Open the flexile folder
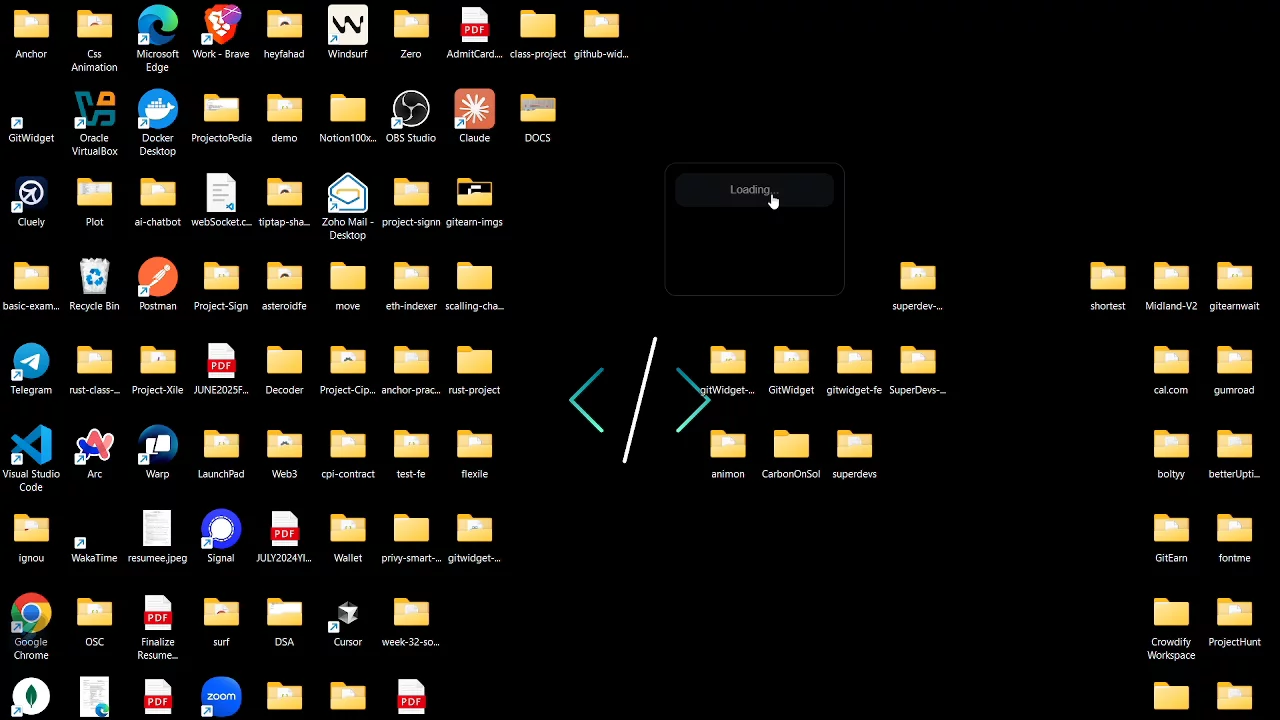The height and width of the screenshot is (720, 1280). tap(474, 446)
